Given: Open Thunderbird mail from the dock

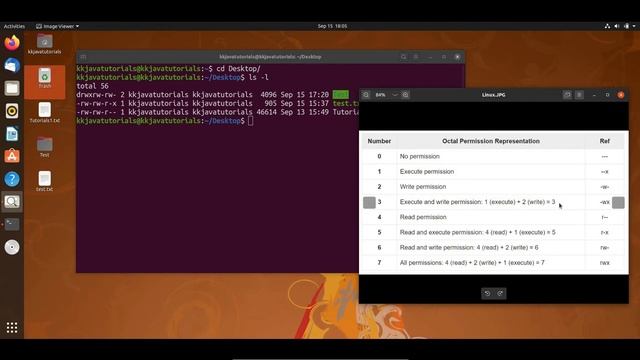Looking at the screenshot, I should click(x=12, y=65).
